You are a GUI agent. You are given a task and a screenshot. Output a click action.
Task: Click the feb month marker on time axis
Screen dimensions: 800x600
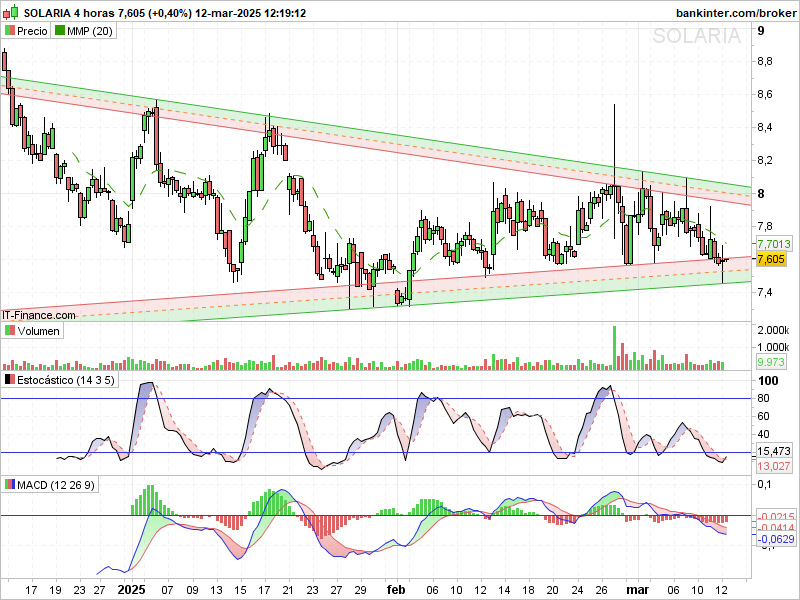pyautogui.click(x=396, y=590)
